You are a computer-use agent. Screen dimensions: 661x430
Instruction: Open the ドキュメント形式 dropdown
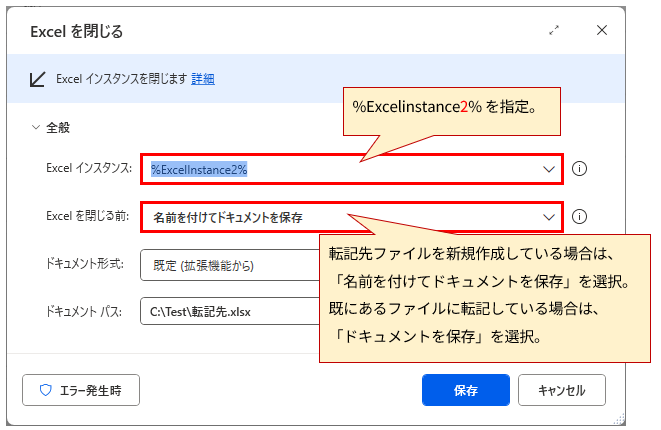click(230, 265)
